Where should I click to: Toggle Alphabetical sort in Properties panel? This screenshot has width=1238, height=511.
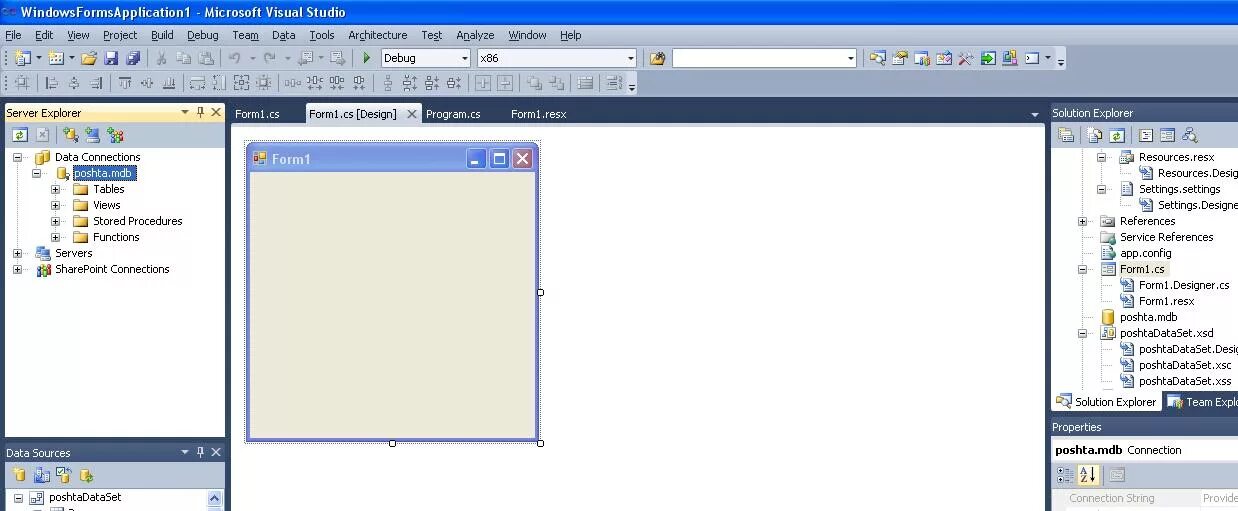click(x=1088, y=475)
